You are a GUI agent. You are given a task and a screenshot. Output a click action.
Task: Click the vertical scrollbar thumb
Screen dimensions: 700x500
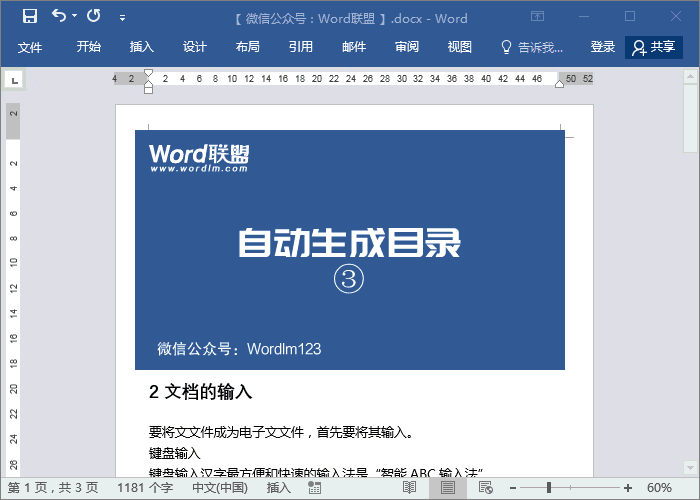[x=690, y=118]
